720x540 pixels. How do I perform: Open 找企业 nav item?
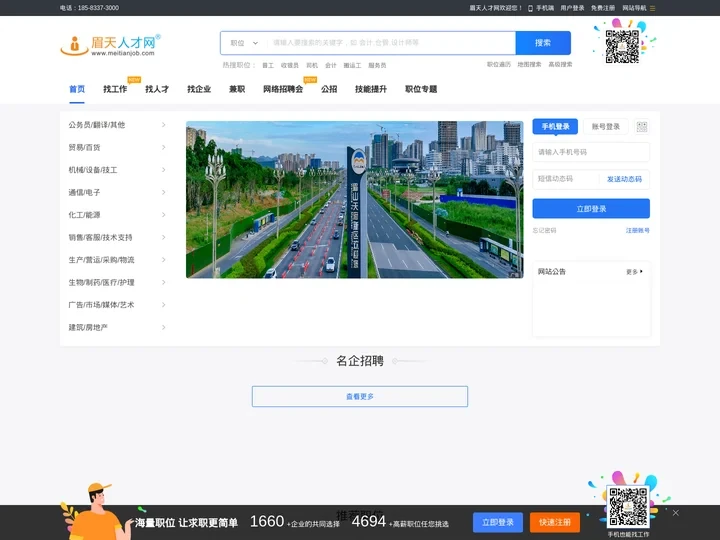pos(199,89)
